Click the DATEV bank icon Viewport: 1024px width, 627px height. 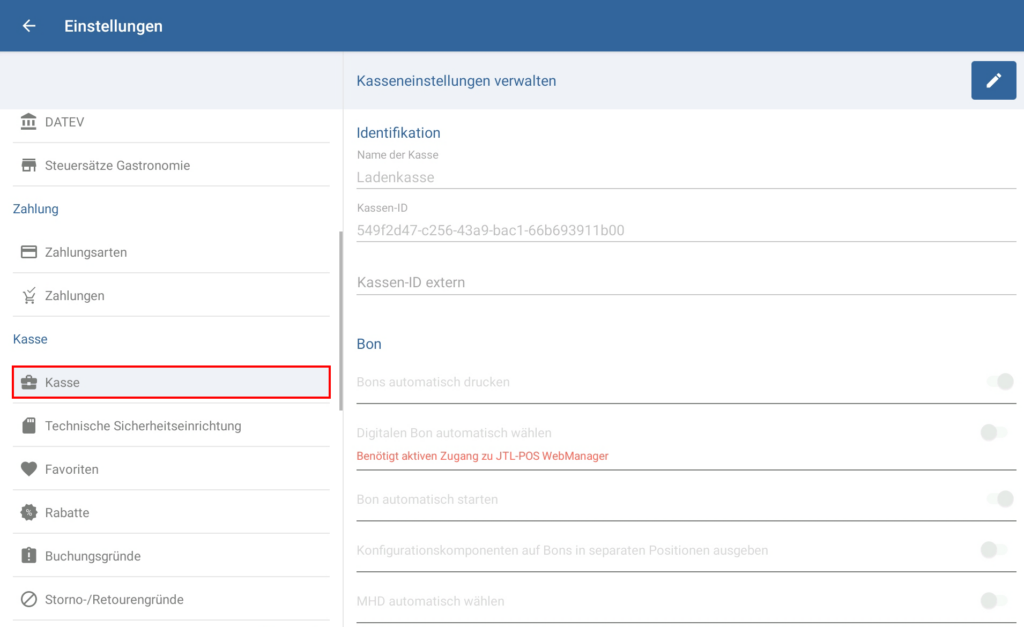(29, 122)
